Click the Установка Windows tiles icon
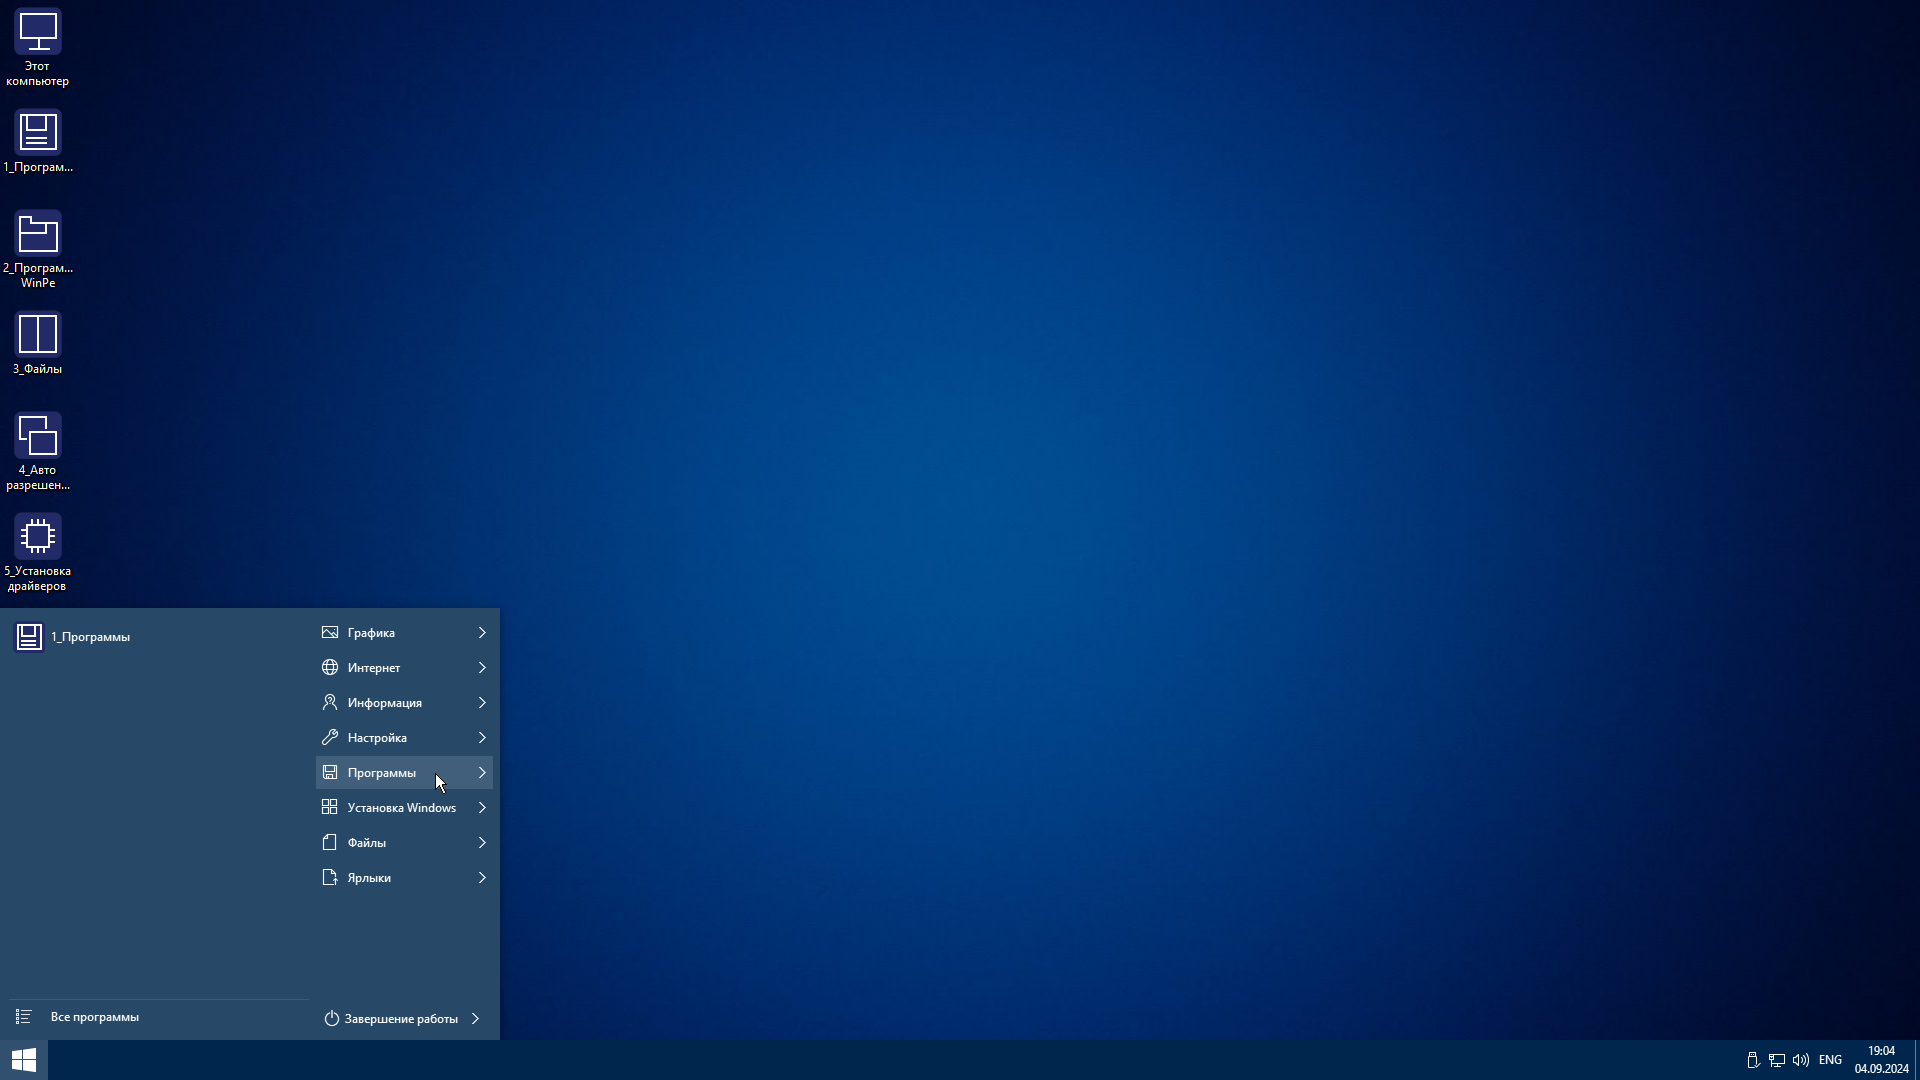 coord(330,807)
